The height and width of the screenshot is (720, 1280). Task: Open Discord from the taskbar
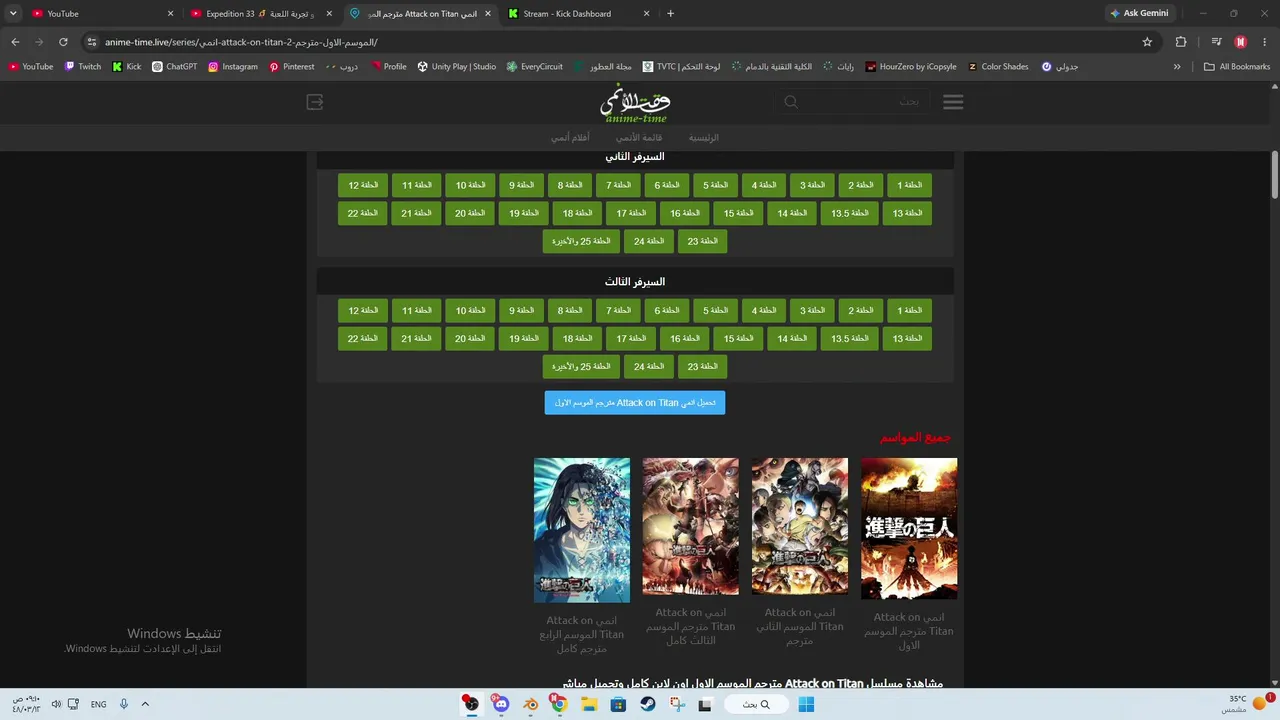501,704
